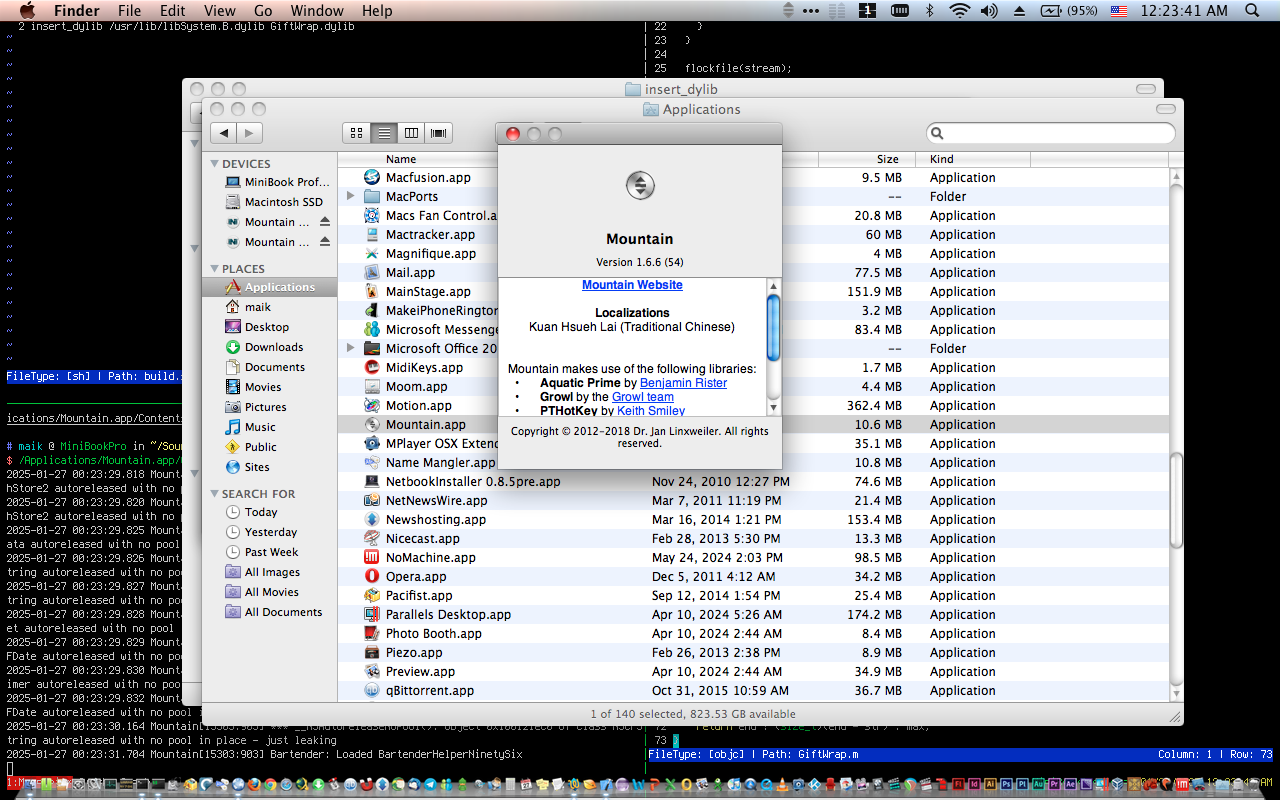The width and height of the screenshot is (1280, 800).
Task: Click the Finder search field
Action: [1050, 132]
